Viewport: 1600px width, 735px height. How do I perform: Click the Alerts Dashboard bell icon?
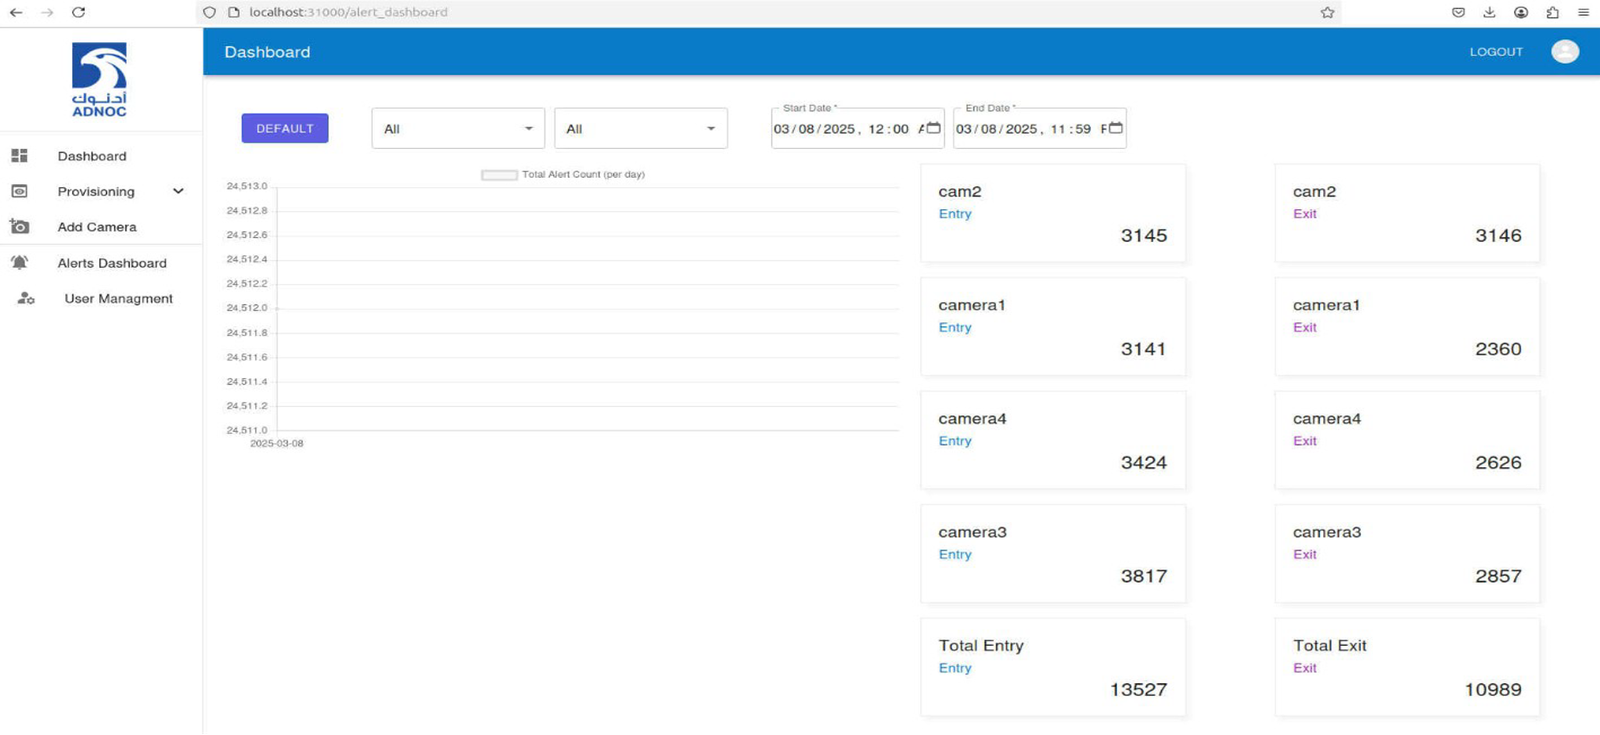coord(19,263)
